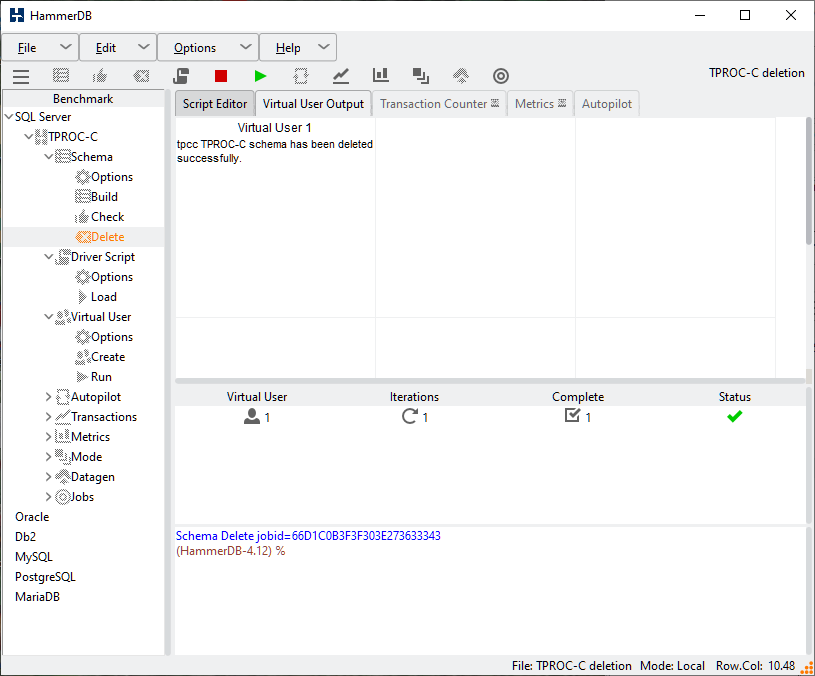Select the Oracle database entry
Viewport: 815px width, 676px height.
coord(32,516)
